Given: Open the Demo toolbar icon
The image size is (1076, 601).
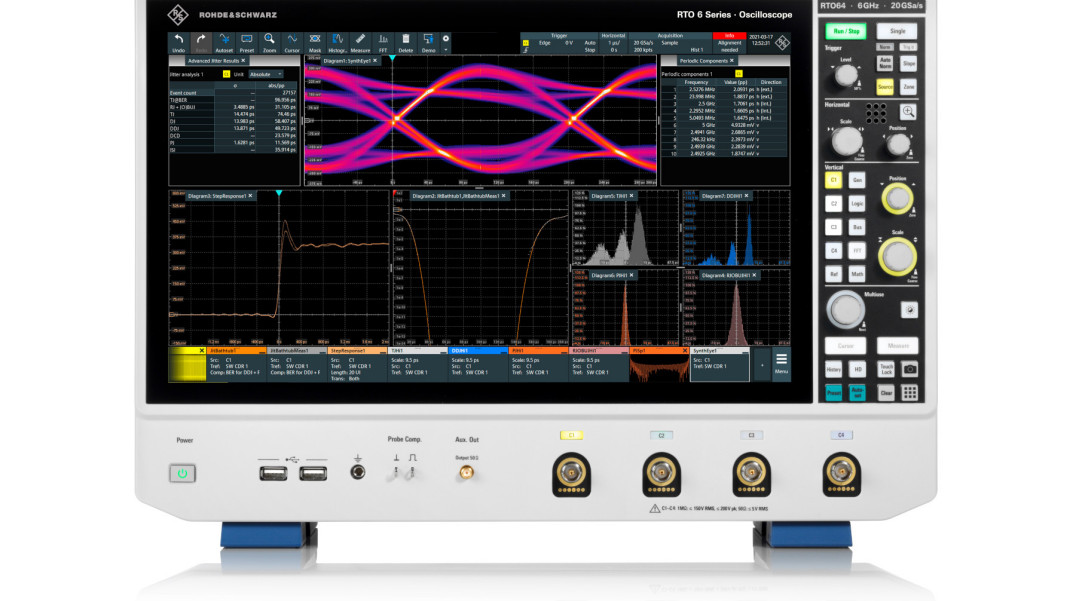Looking at the screenshot, I should [x=428, y=43].
